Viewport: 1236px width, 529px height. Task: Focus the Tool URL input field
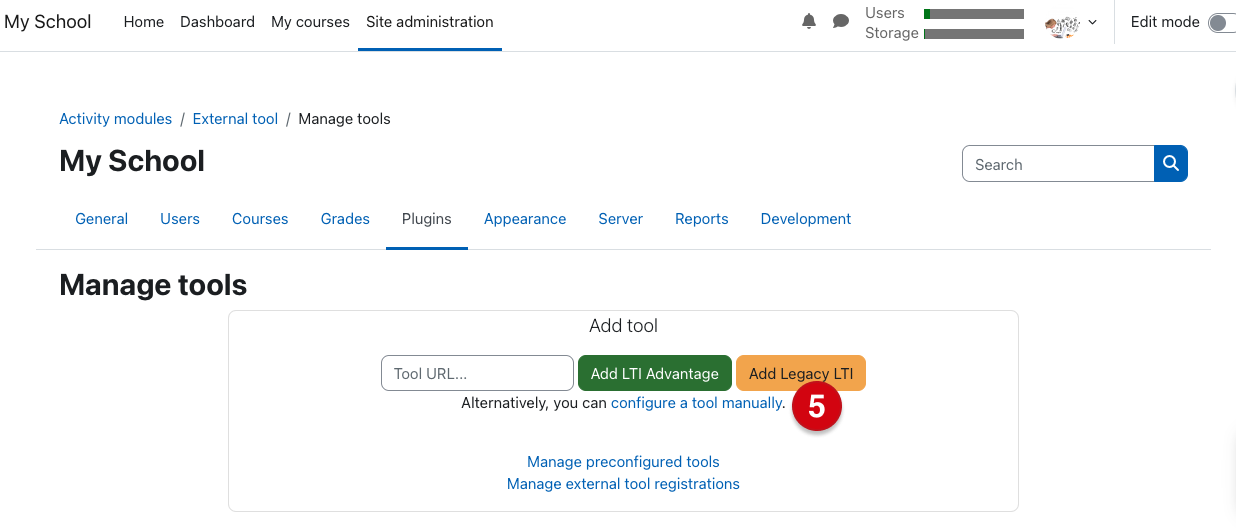tap(477, 373)
